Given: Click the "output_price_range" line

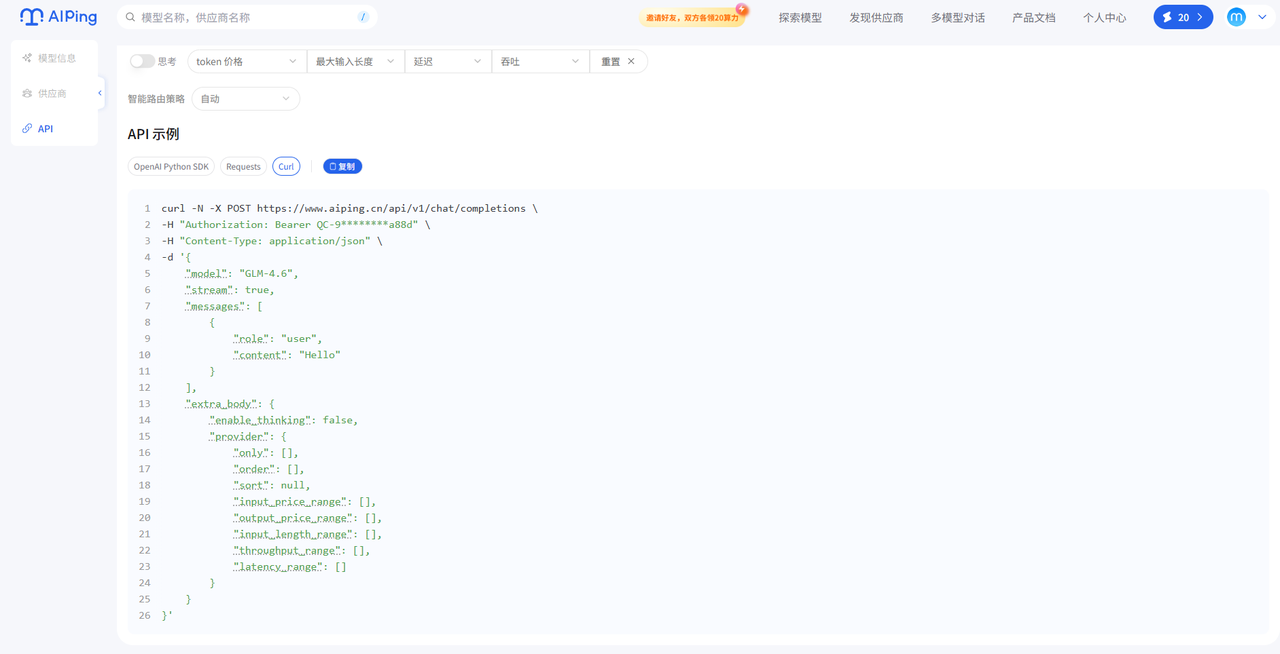Looking at the screenshot, I should pos(308,518).
